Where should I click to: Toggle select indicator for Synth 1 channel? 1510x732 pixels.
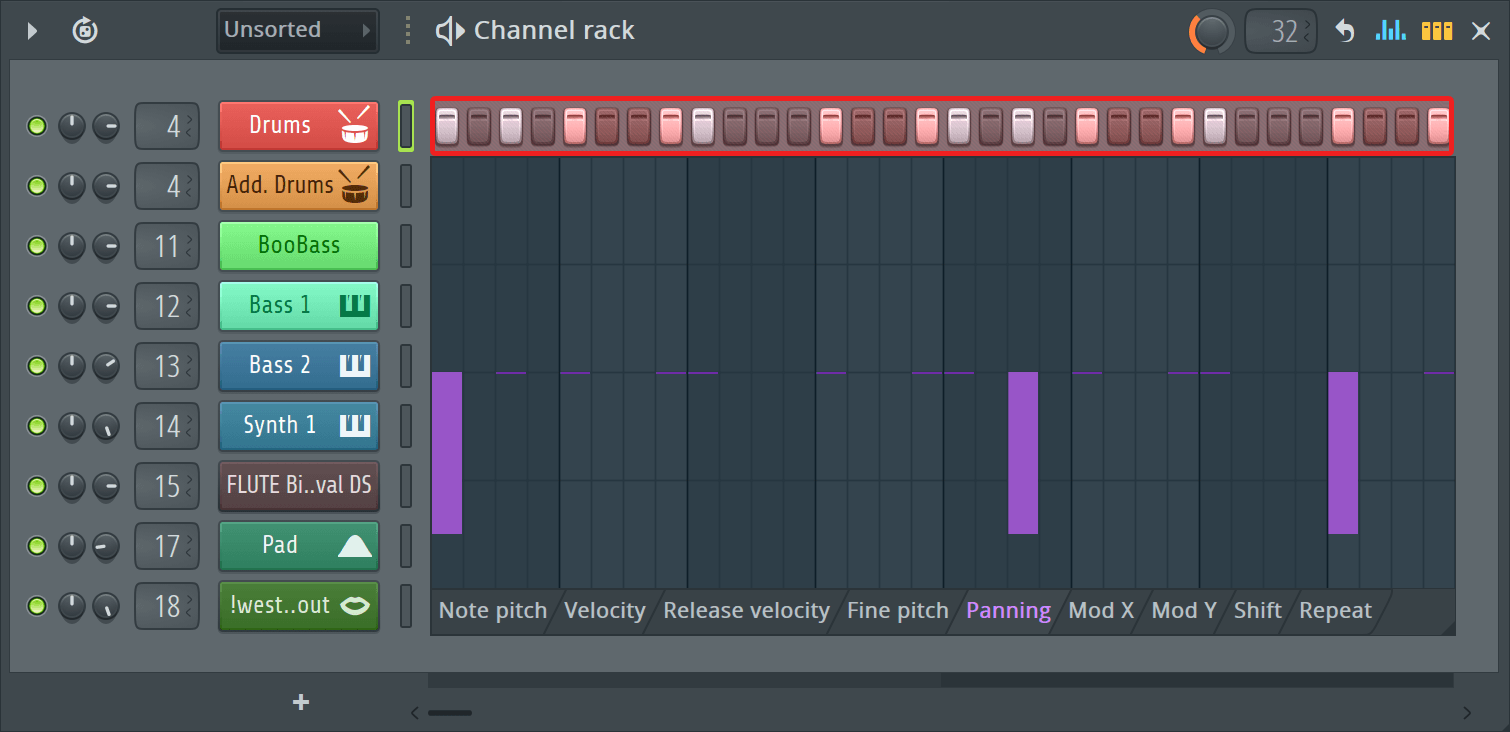[406, 426]
